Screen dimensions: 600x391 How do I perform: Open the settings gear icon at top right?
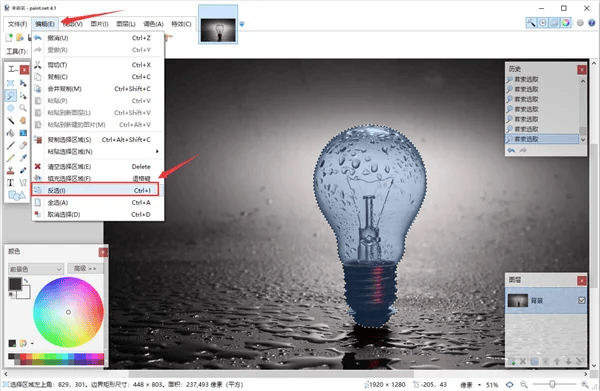coord(580,23)
